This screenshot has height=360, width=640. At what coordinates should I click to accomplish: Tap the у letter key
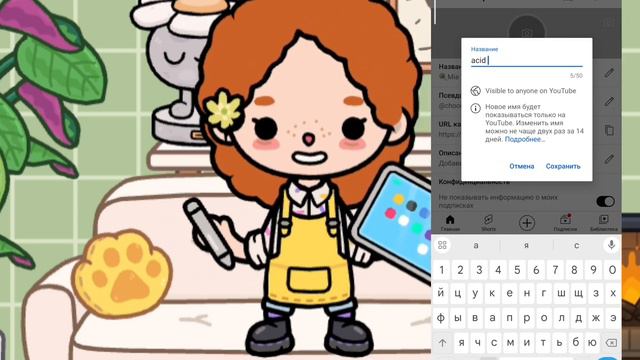pyautogui.click(x=475, y=293)
